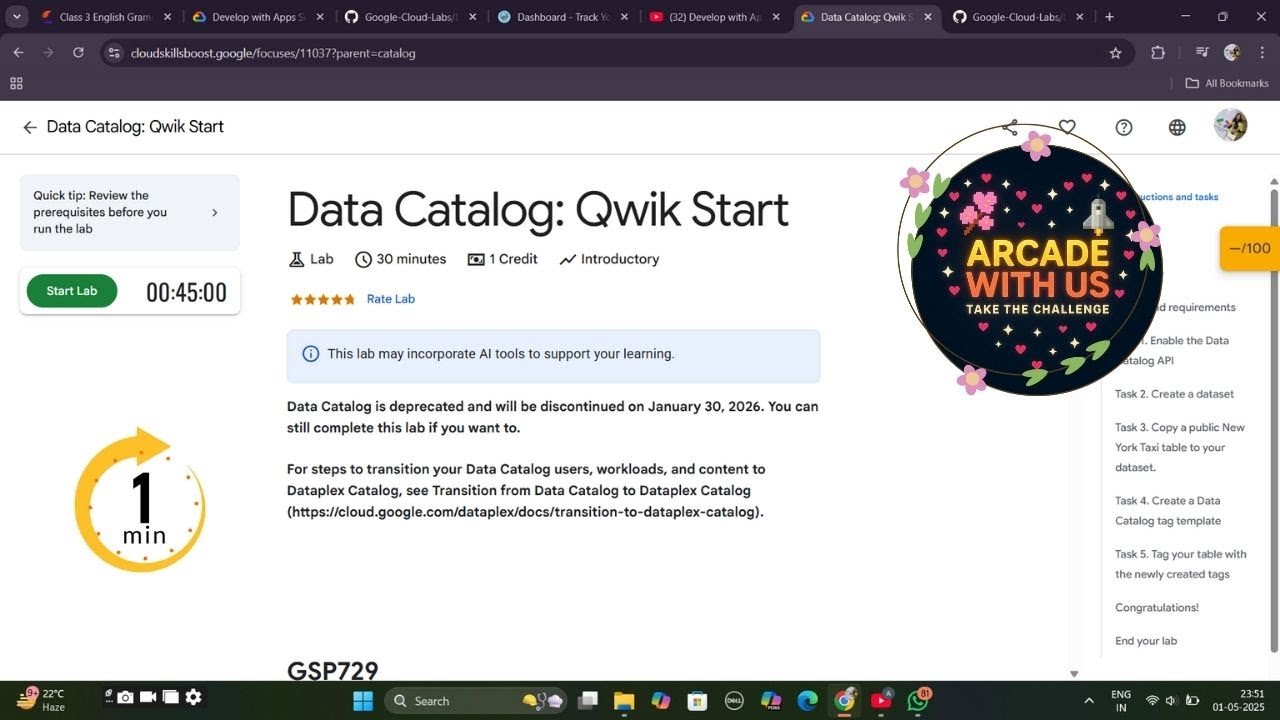Open WhatsApp from the taskbar
Image resolution: width=1280 pixels, height=720 pixels.
click(918, 700)
